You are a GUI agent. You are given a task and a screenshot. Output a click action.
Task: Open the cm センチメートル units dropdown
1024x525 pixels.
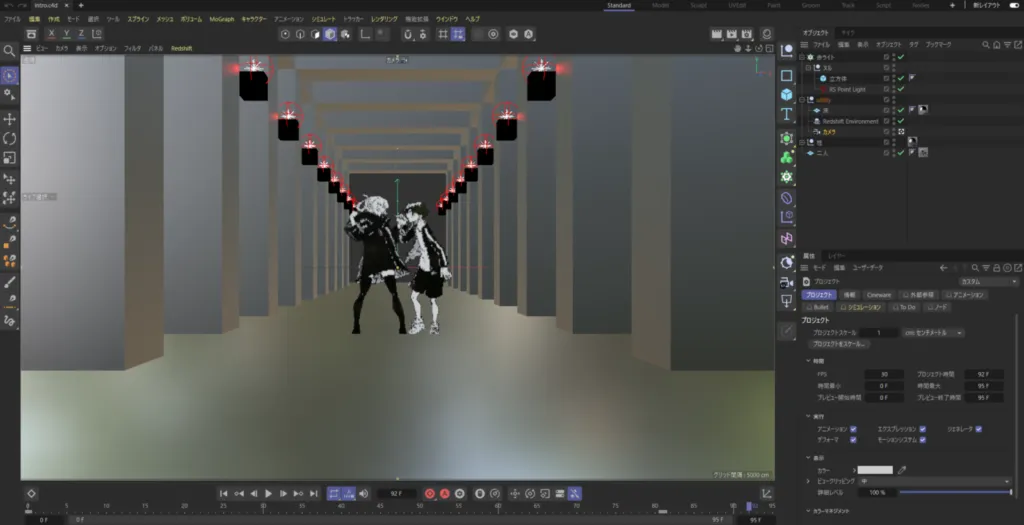[x=932, y=332]
